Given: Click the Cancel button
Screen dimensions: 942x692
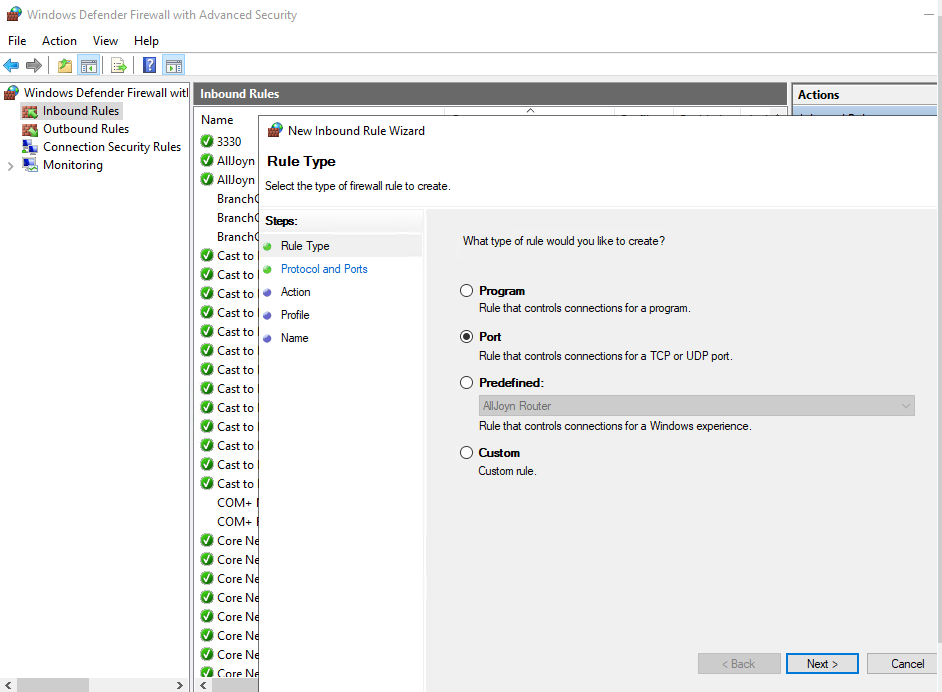Looking at the screenshot, I should [x=904, y=664].
